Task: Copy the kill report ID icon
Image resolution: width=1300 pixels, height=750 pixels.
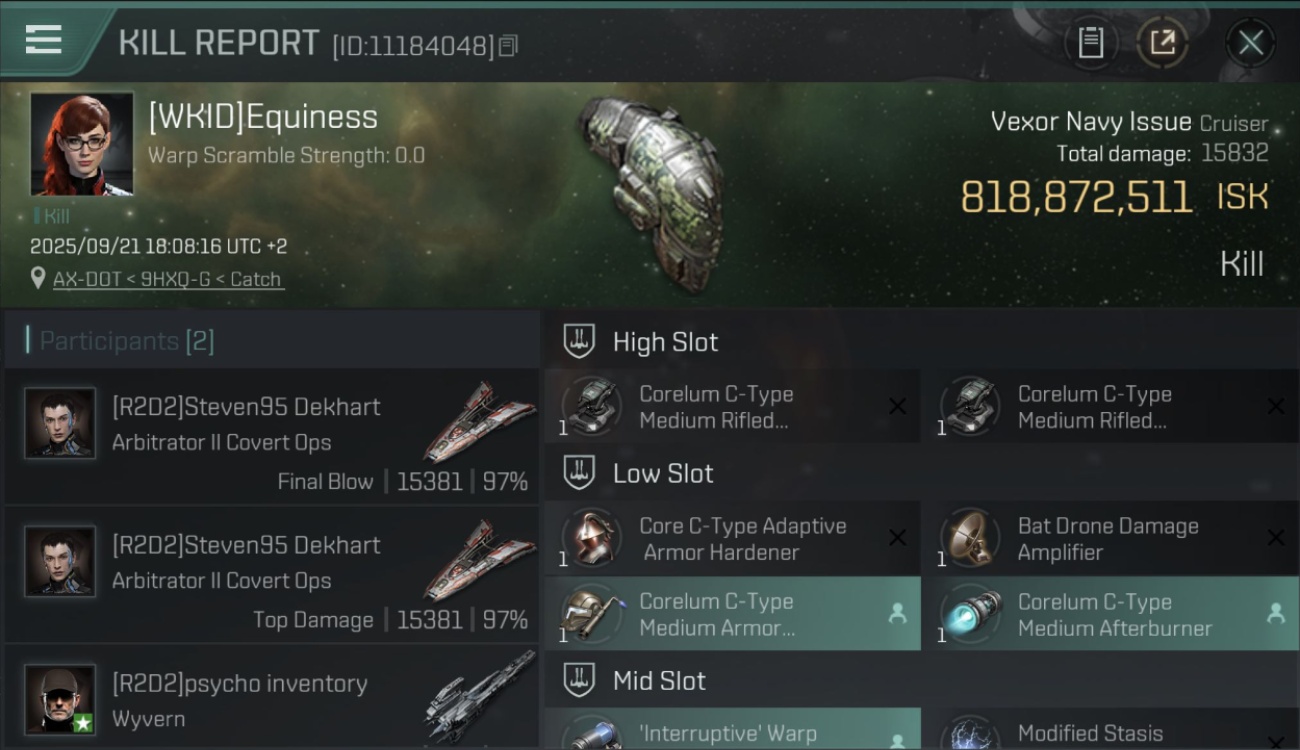Action: (508, 46)
